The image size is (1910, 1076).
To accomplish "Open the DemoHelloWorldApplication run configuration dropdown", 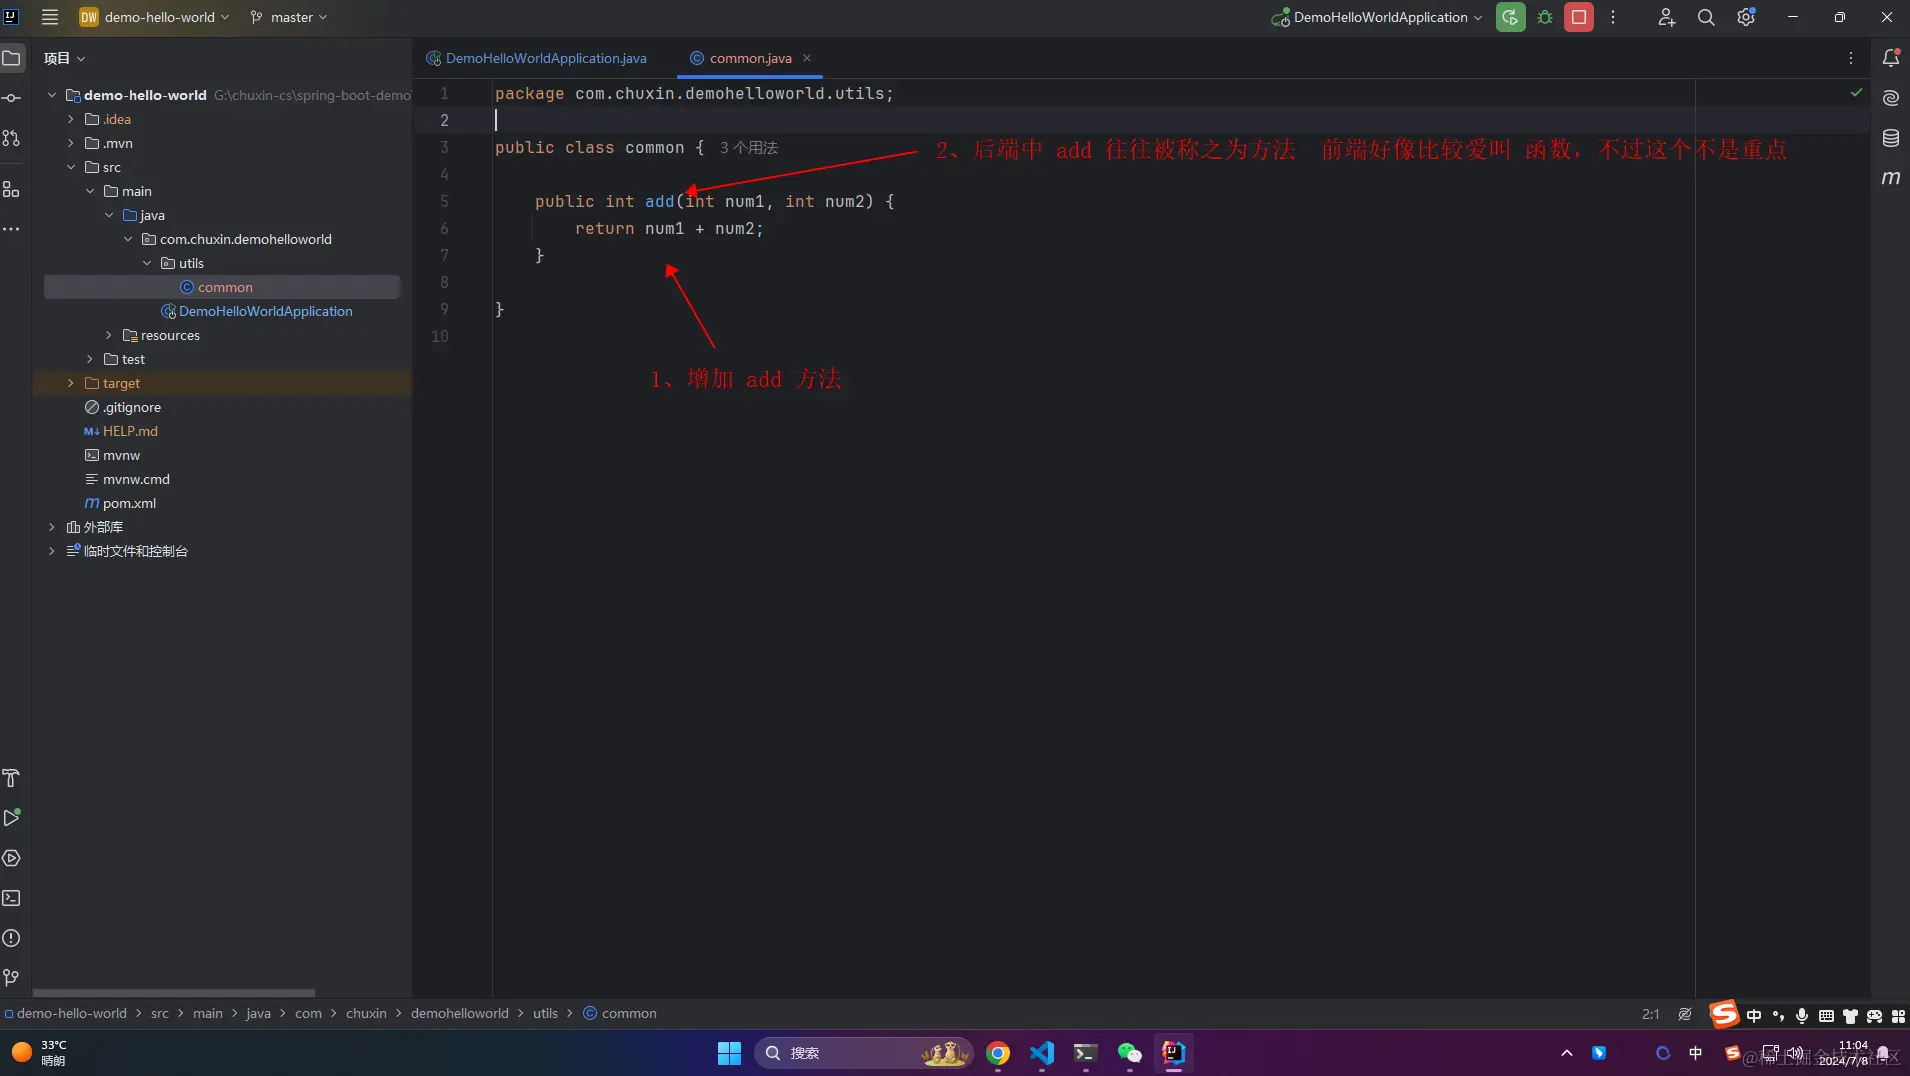I will pos(1377,17).
